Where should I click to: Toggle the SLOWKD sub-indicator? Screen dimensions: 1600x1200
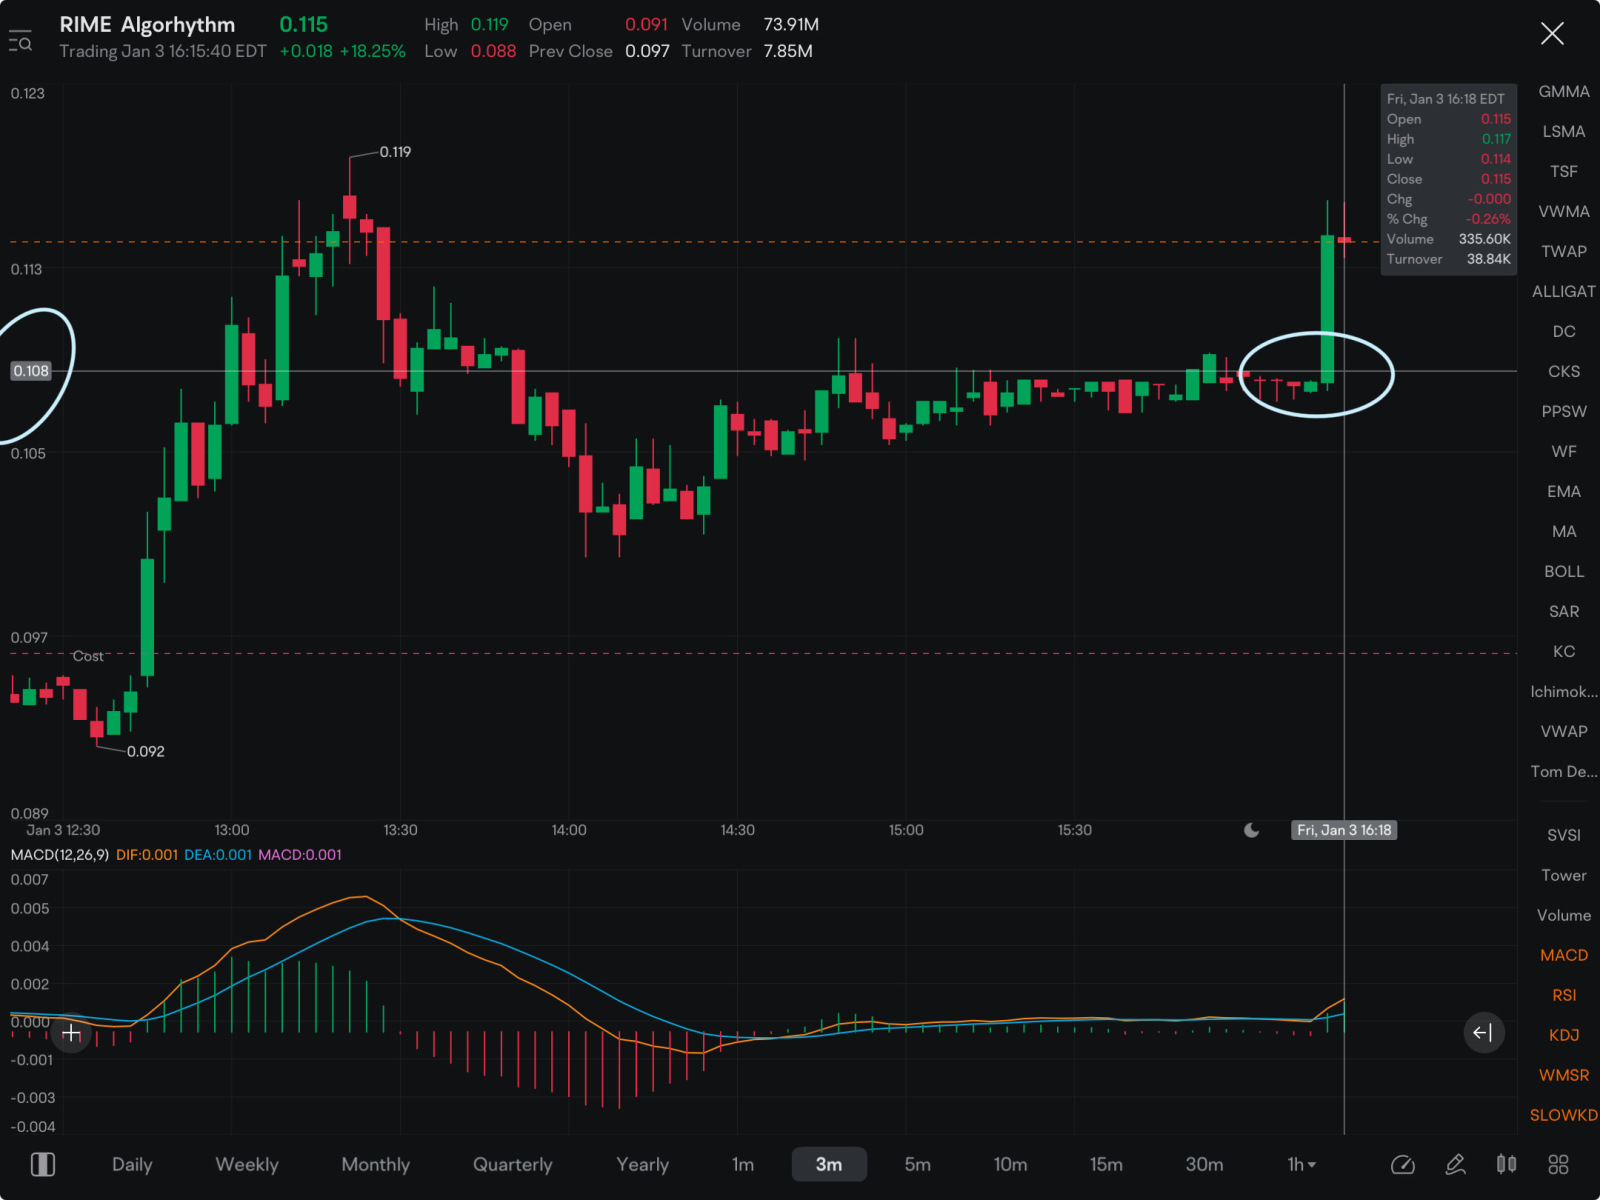point(1564,1115)
